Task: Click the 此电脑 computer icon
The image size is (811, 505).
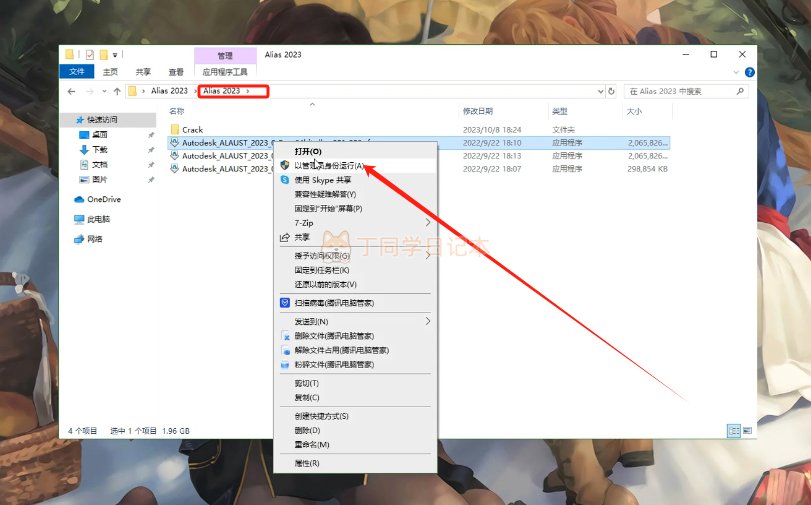Action: 79,219
